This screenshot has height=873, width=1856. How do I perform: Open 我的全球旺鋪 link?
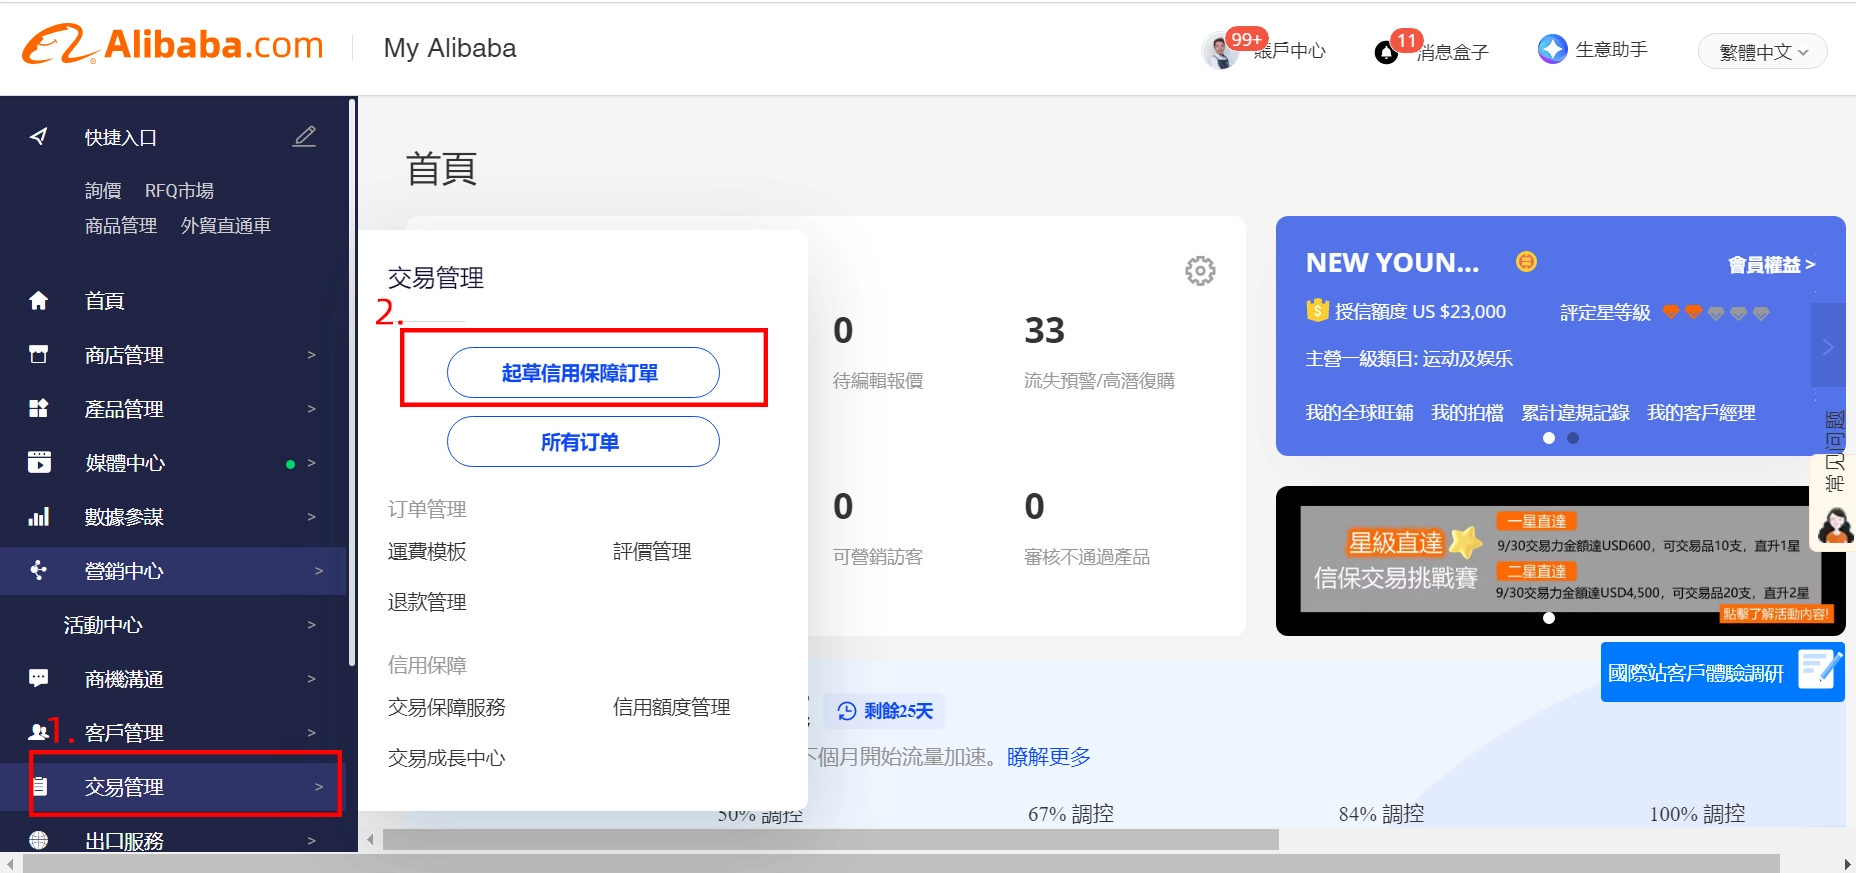(x=1359, y=412)
